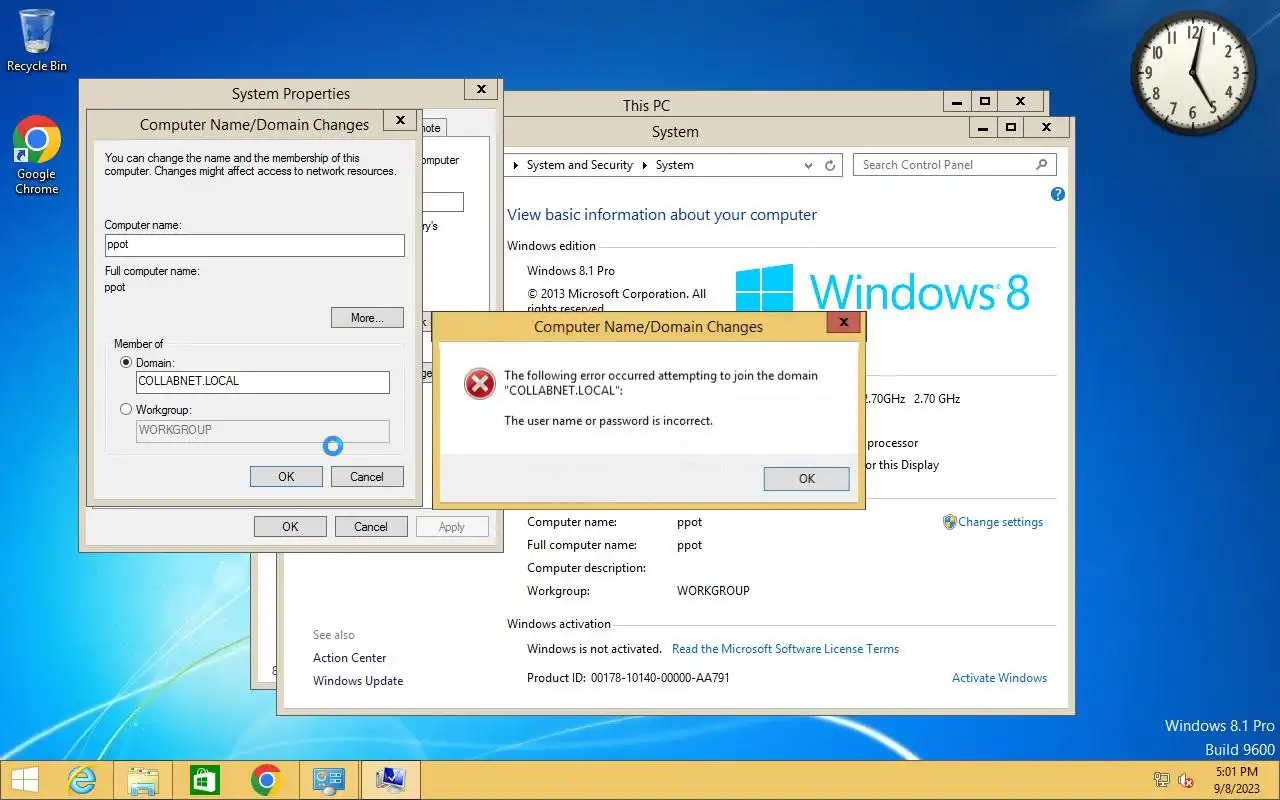Click the red error icon in the dialog

(x=480, y=383)
